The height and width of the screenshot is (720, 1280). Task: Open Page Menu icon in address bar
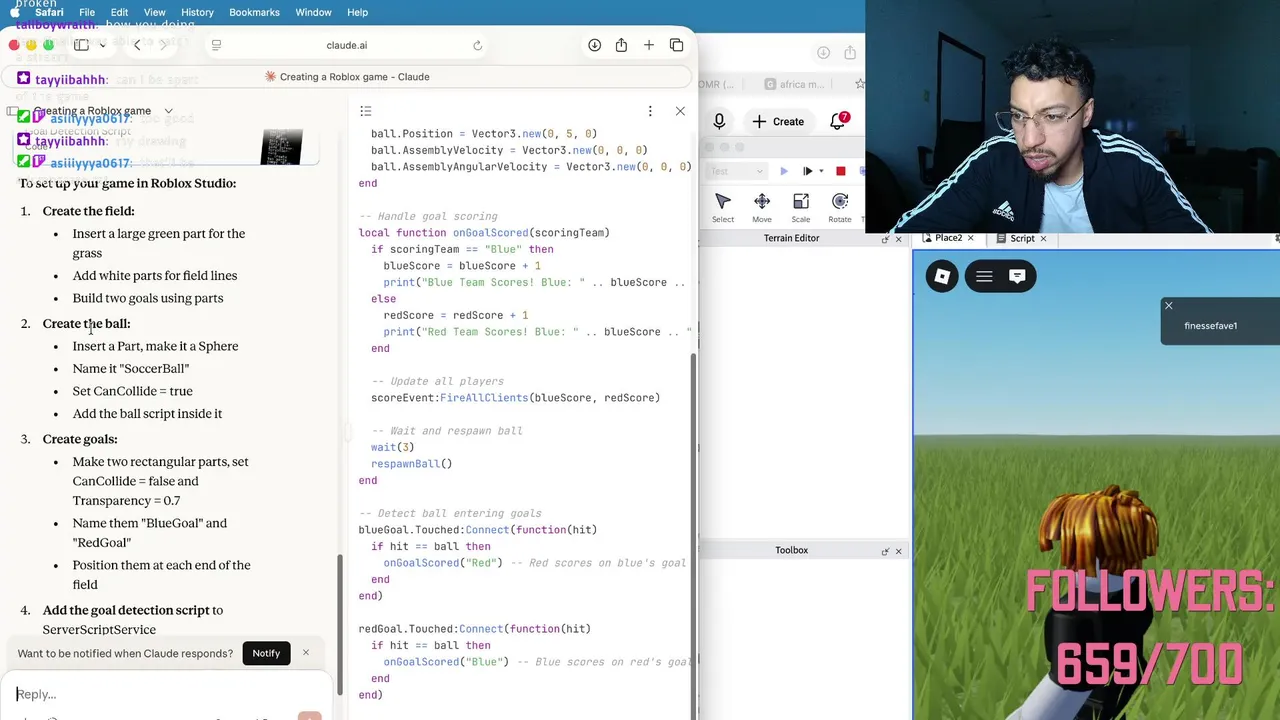pos(216,45)
